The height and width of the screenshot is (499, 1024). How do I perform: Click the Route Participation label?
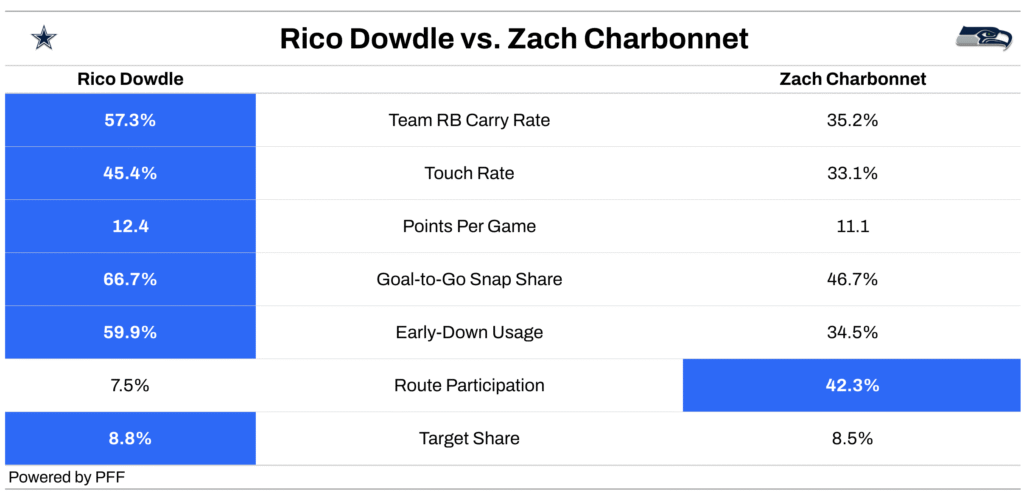point(469,385)
